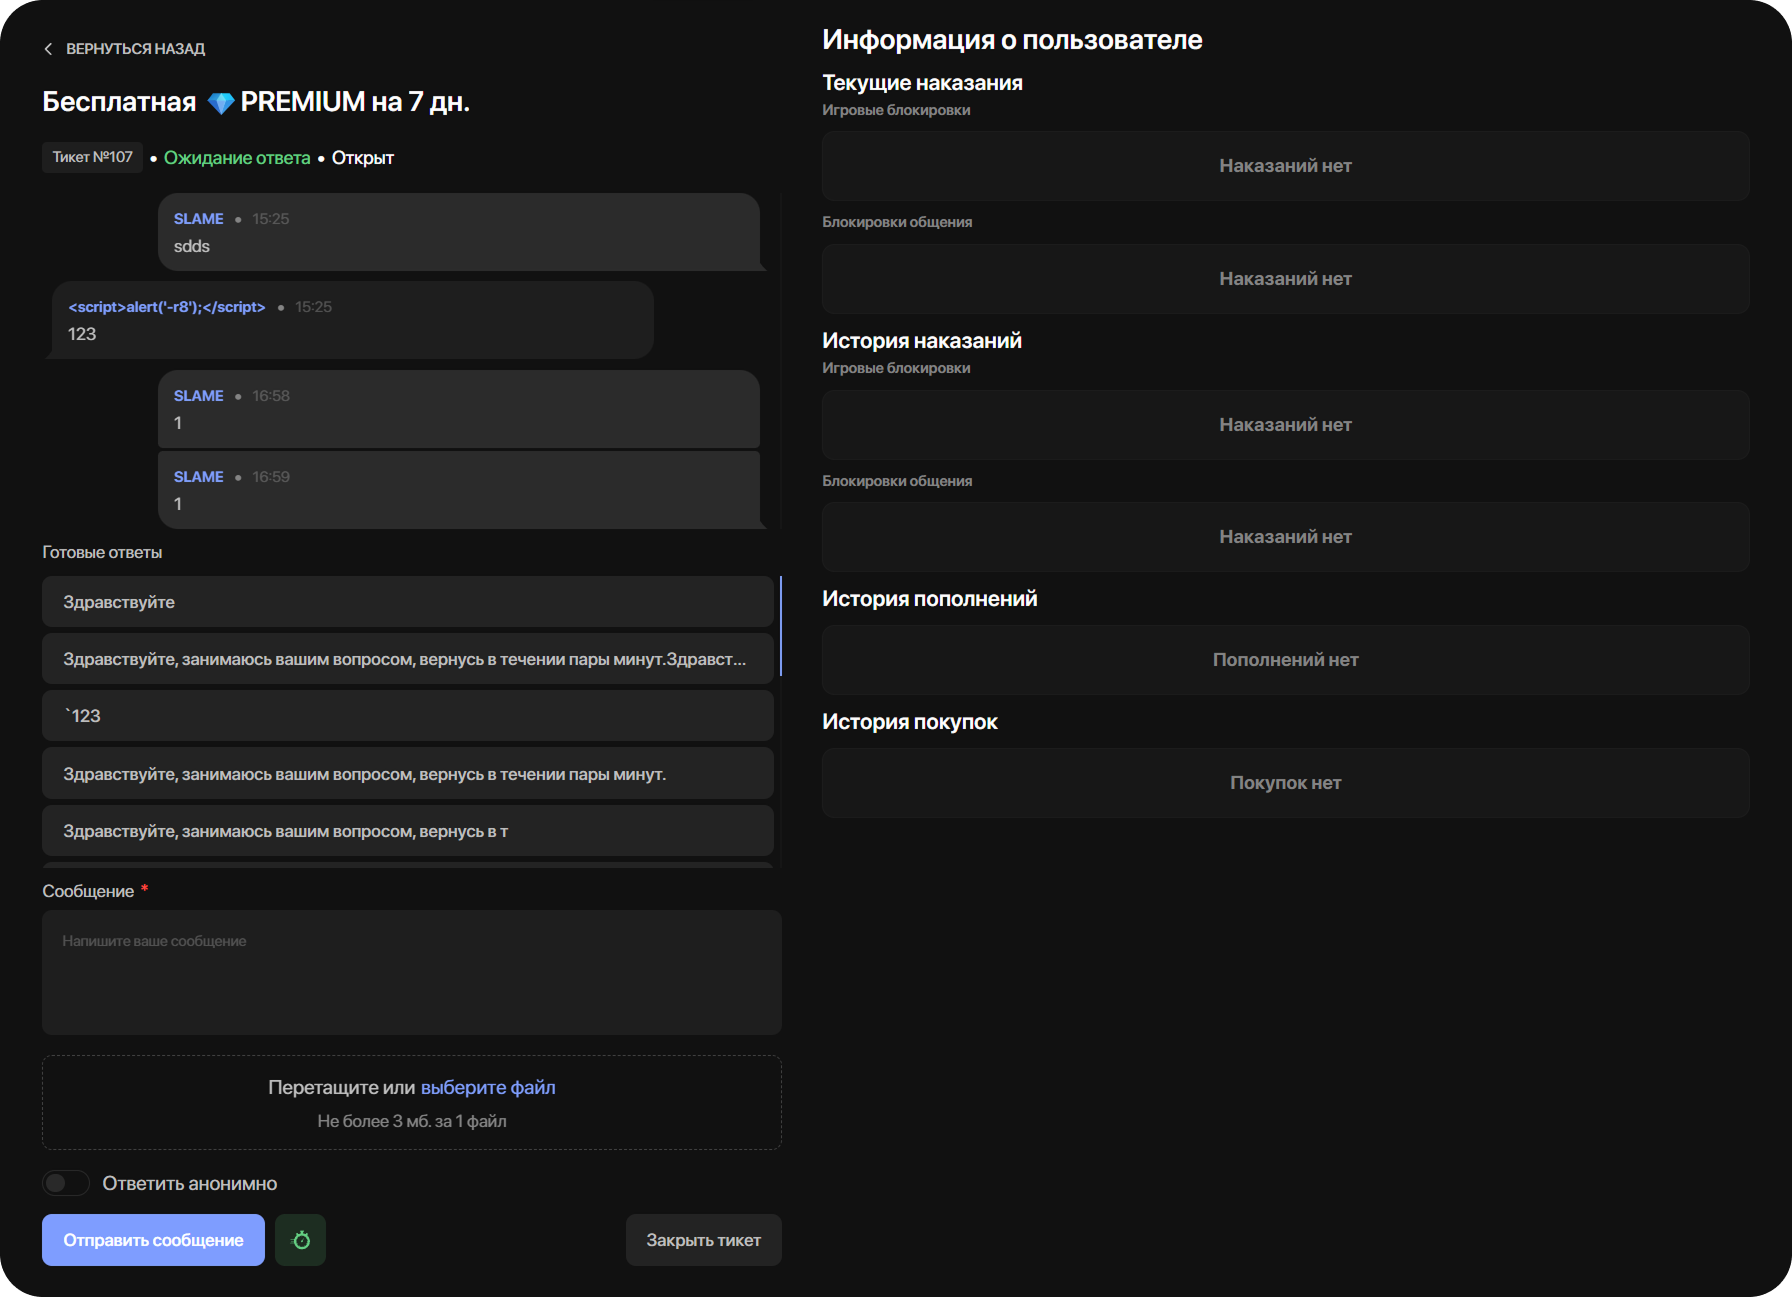Select quick reply ending with "вернусь в т"

coord(408,831)
